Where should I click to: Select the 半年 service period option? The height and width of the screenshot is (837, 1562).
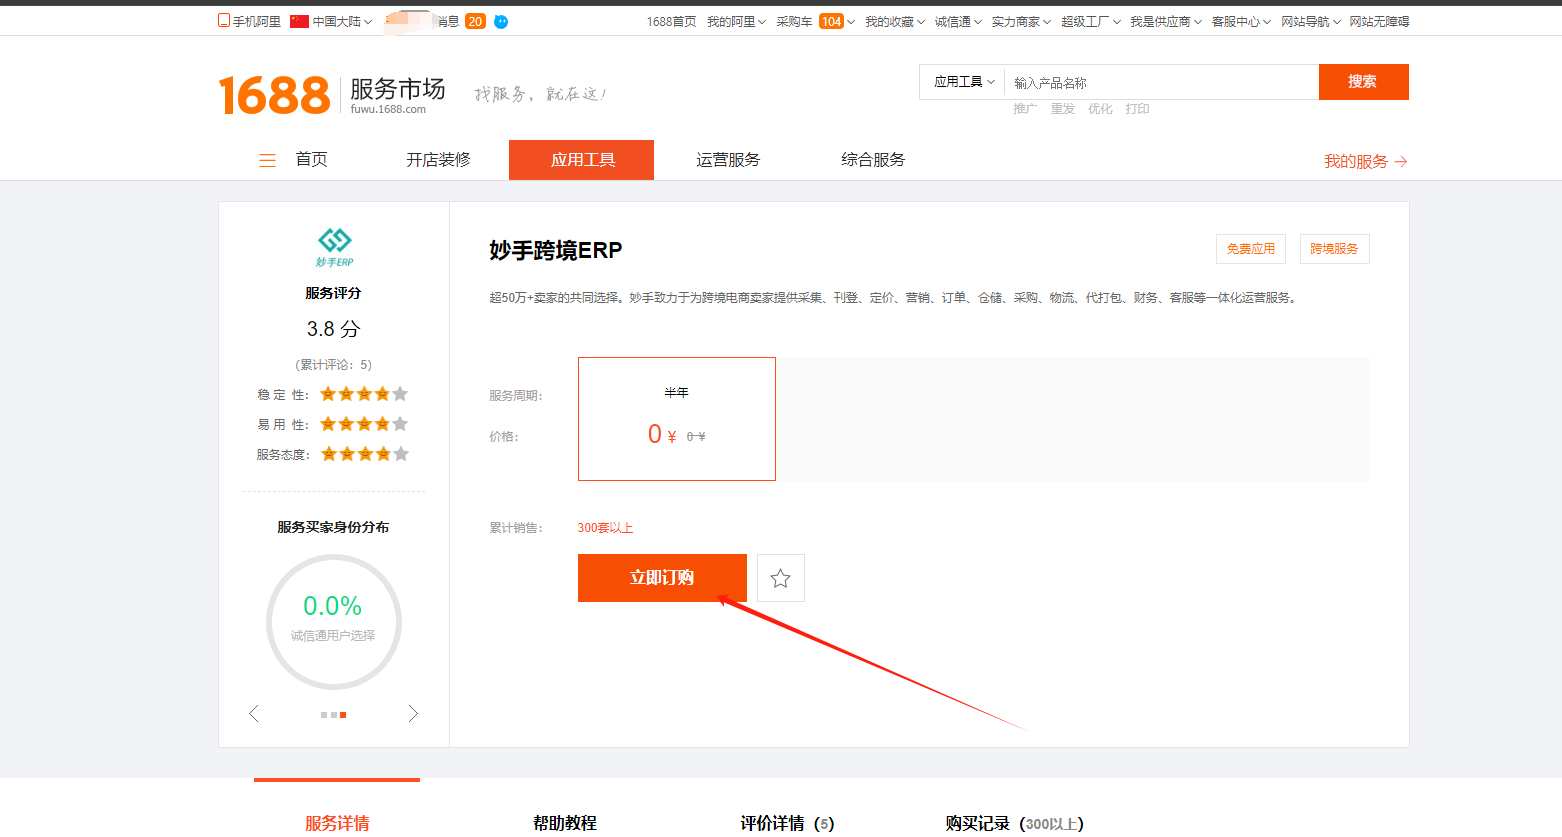pos(677,419)
